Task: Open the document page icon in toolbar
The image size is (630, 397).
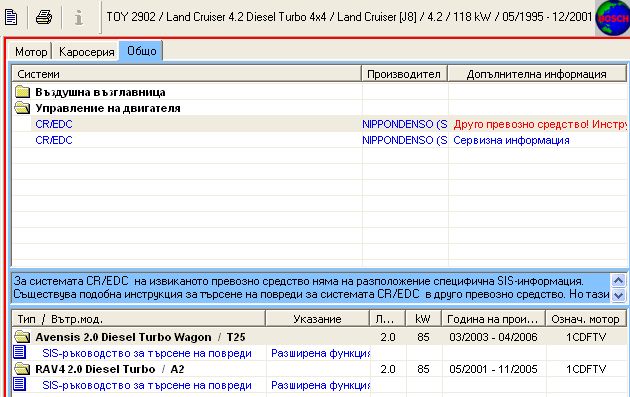Action: click(11, 17)
